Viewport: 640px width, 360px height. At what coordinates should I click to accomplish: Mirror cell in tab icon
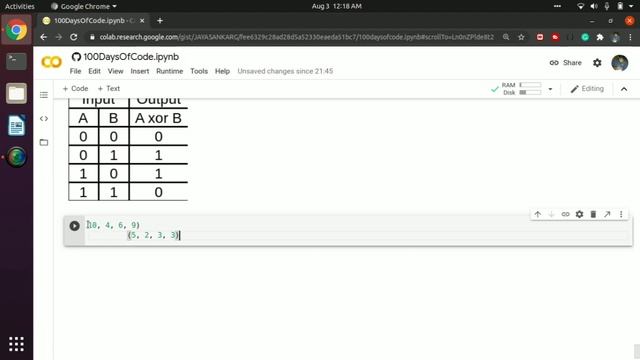pyautogui.click(x=607, y=214)
